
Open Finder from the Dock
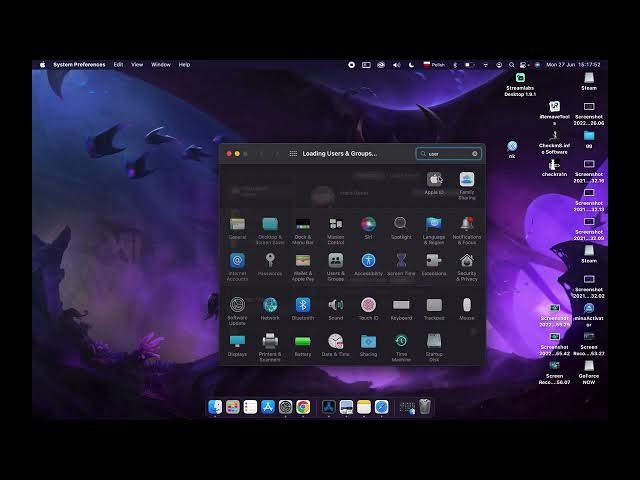[215, 407]
